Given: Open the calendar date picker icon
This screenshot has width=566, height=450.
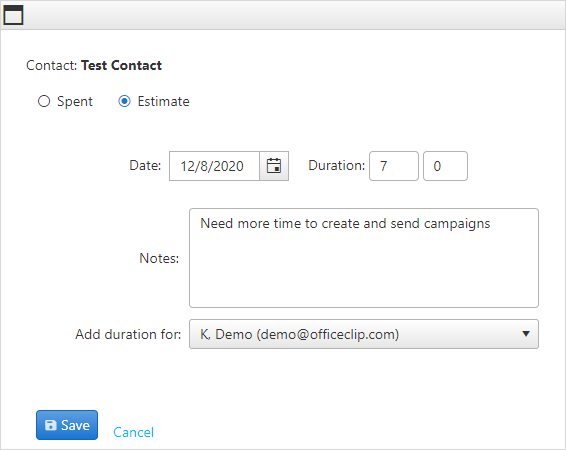Looking at the screenshot, I should pyautogui.click(x=274, y=166).
